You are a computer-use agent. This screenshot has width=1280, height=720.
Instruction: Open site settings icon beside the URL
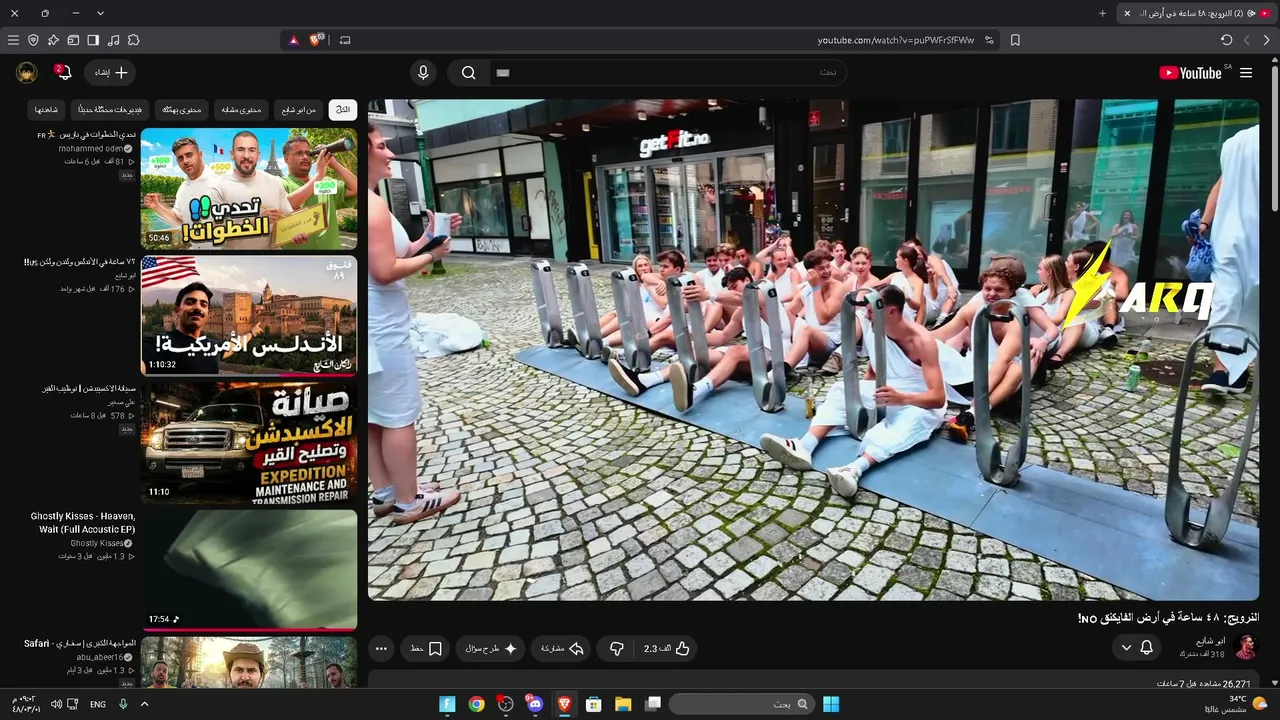[x=989, y=40]
